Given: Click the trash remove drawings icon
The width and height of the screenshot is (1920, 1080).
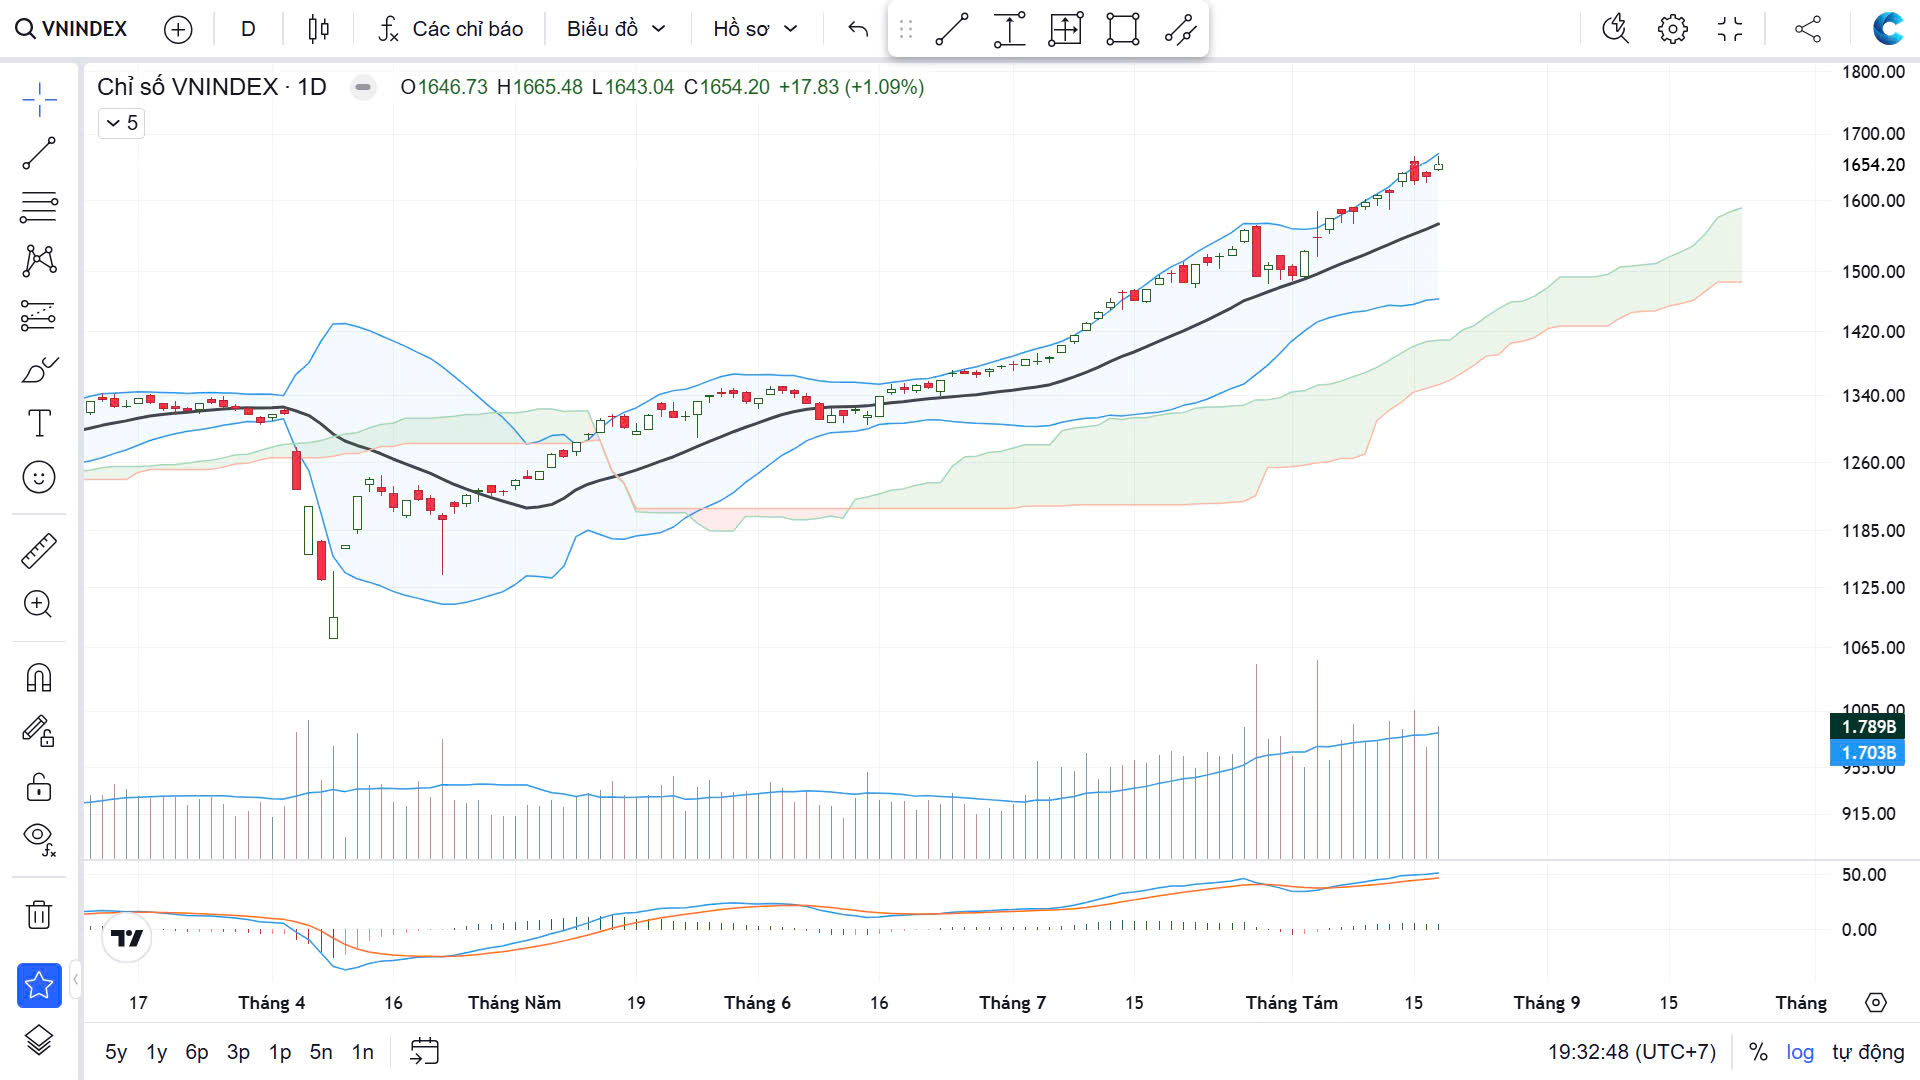Looking at the screenshot, I should (39, 914).
